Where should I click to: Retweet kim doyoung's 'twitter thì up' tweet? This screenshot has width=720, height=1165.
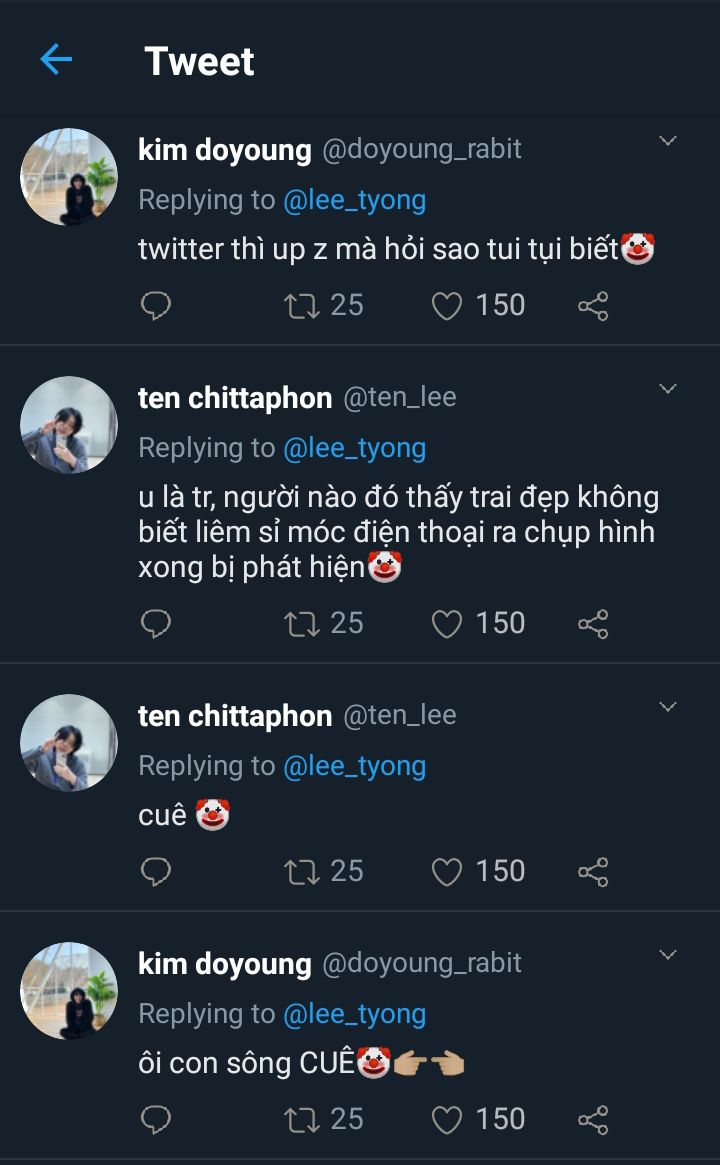point(299,305)
